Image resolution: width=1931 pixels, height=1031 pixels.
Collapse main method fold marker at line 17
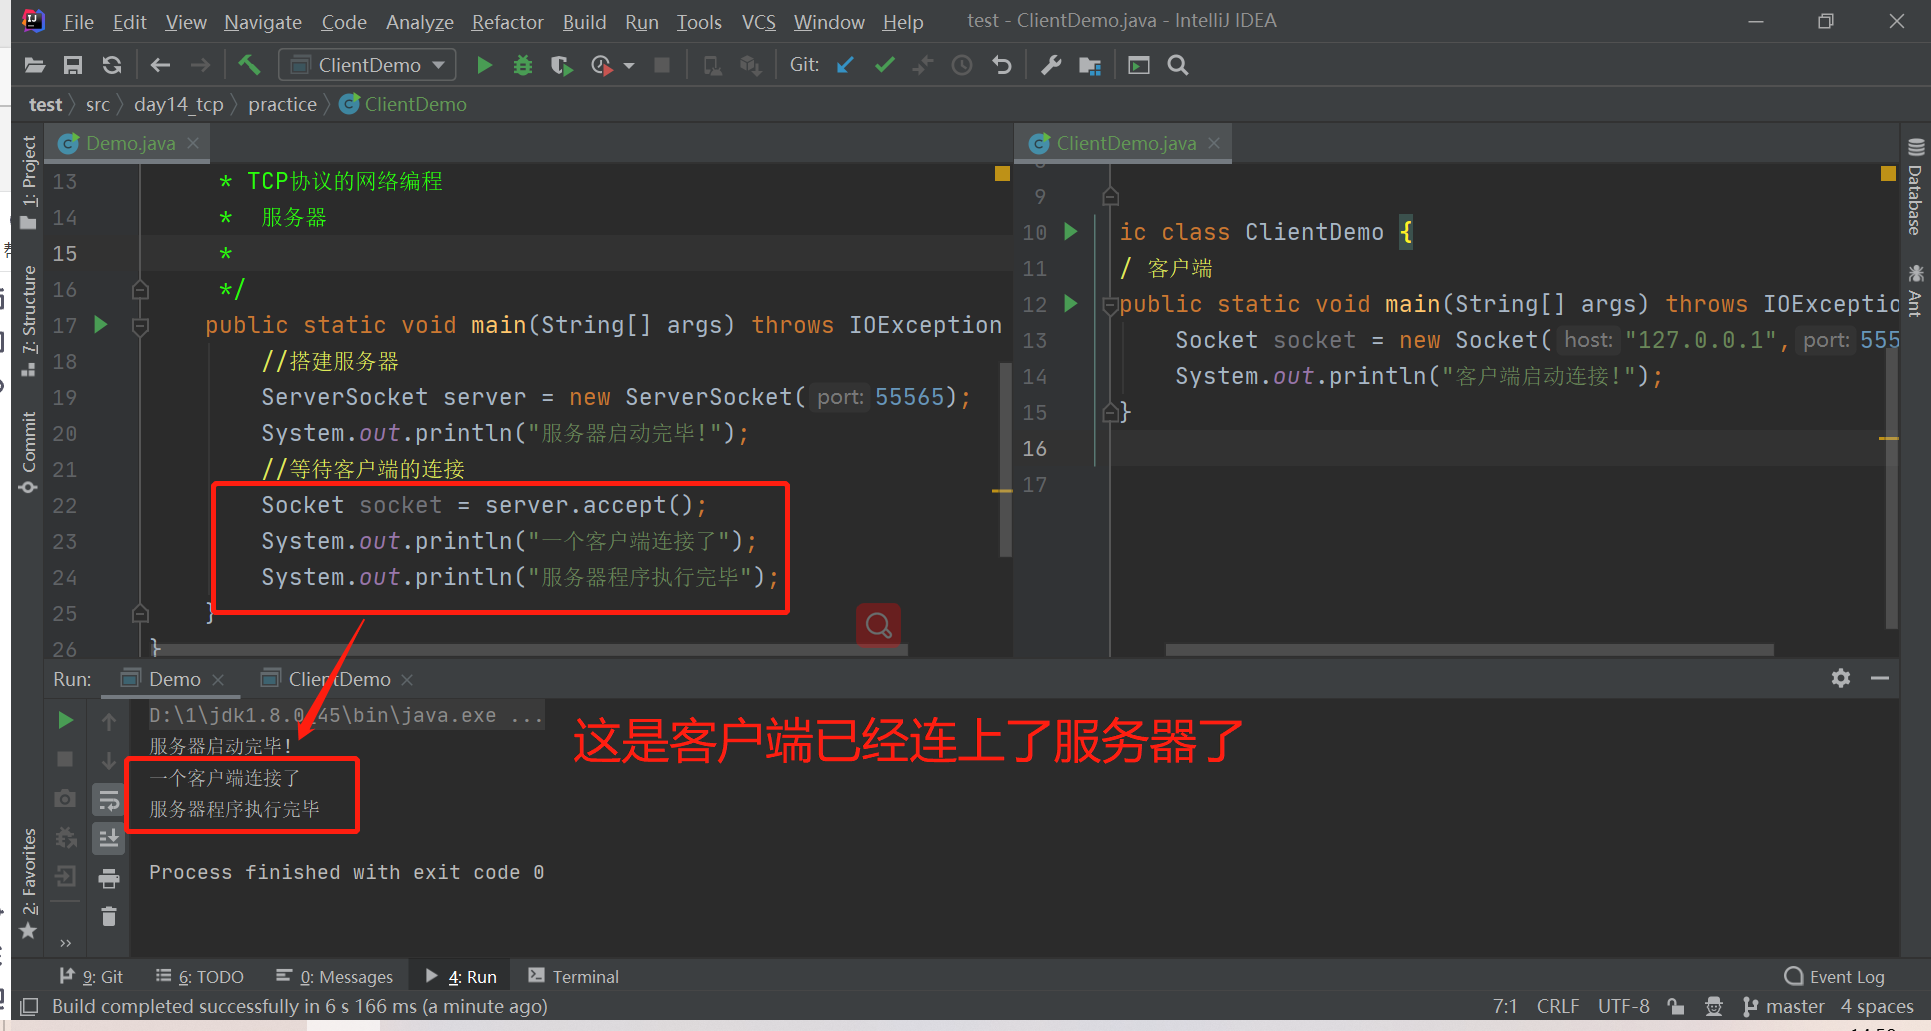(140, 326)
